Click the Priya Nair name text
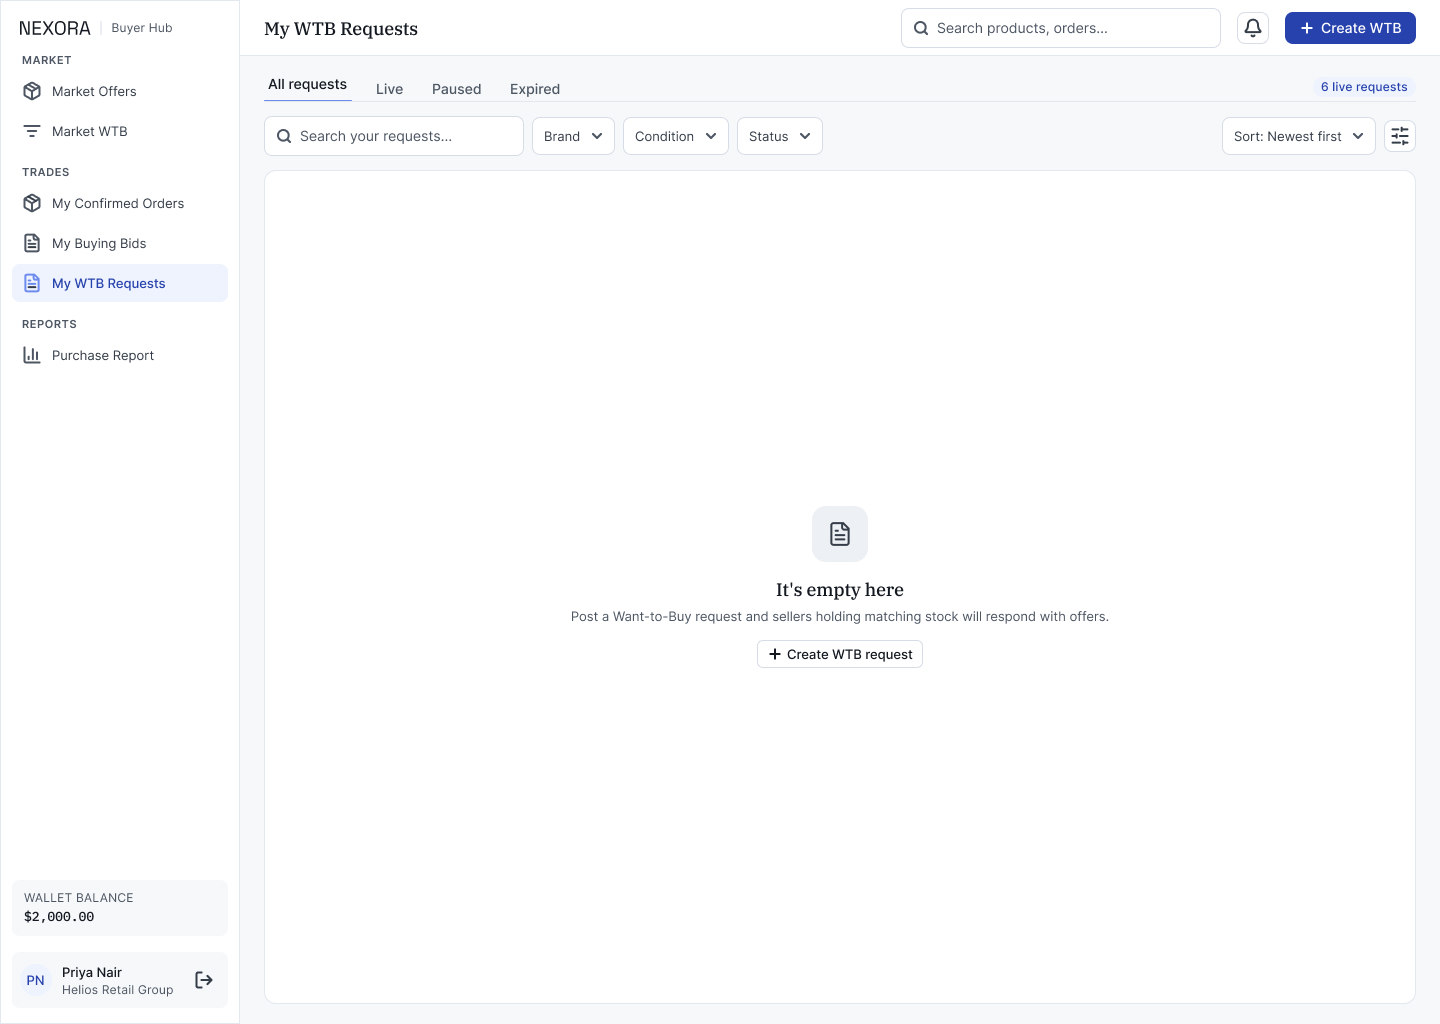Image resolution: width=1440 pixels, height=1024 pixels. tap(92, 972)
